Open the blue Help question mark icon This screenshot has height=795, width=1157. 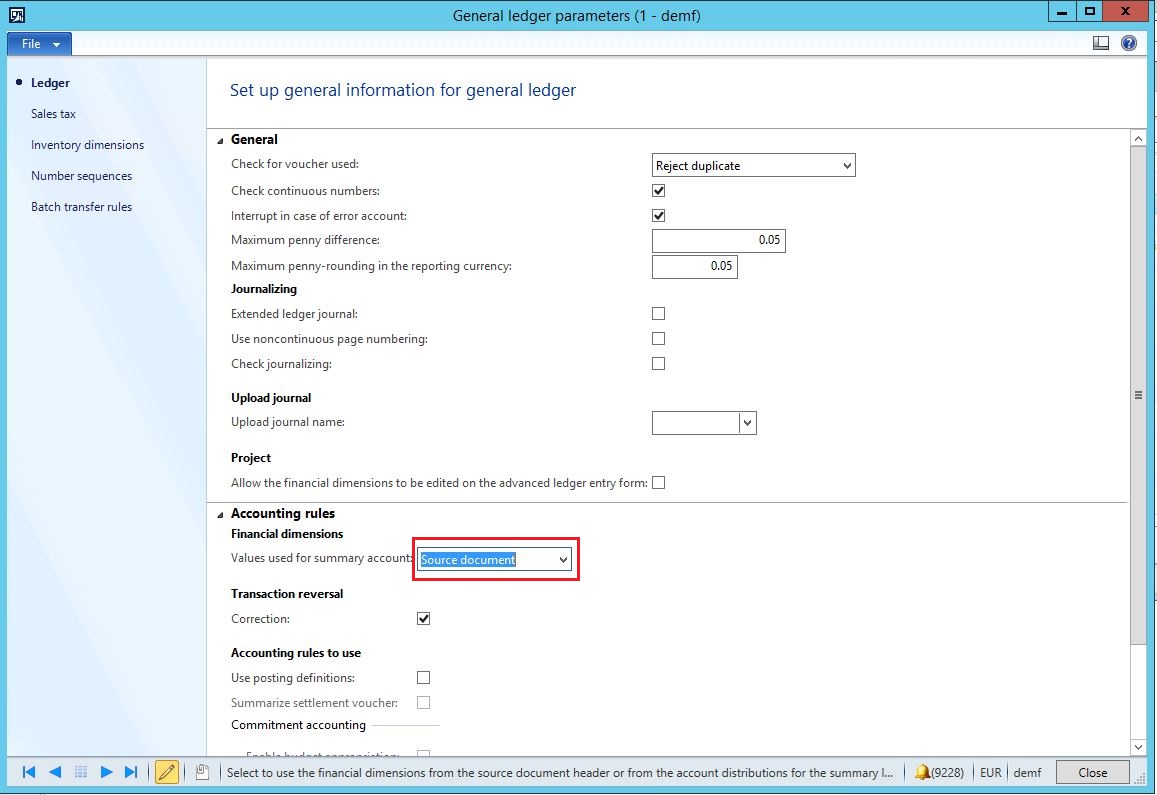click(1129, 43)
